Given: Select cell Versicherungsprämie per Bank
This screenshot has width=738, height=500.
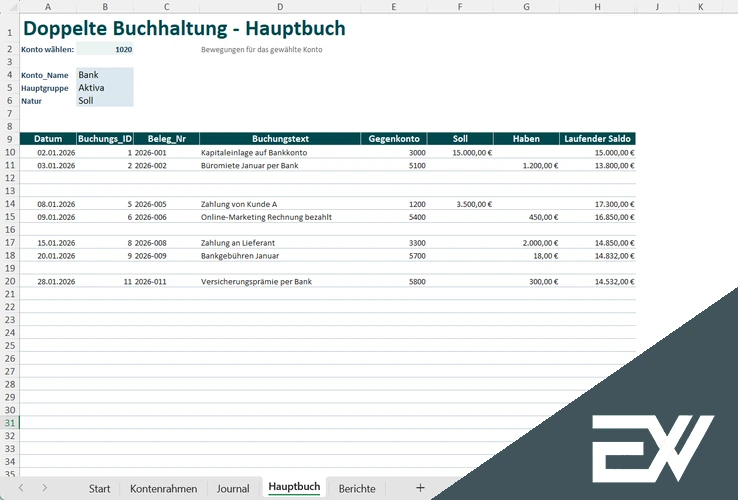Looking at the screenshot, I should click(280, 282).
